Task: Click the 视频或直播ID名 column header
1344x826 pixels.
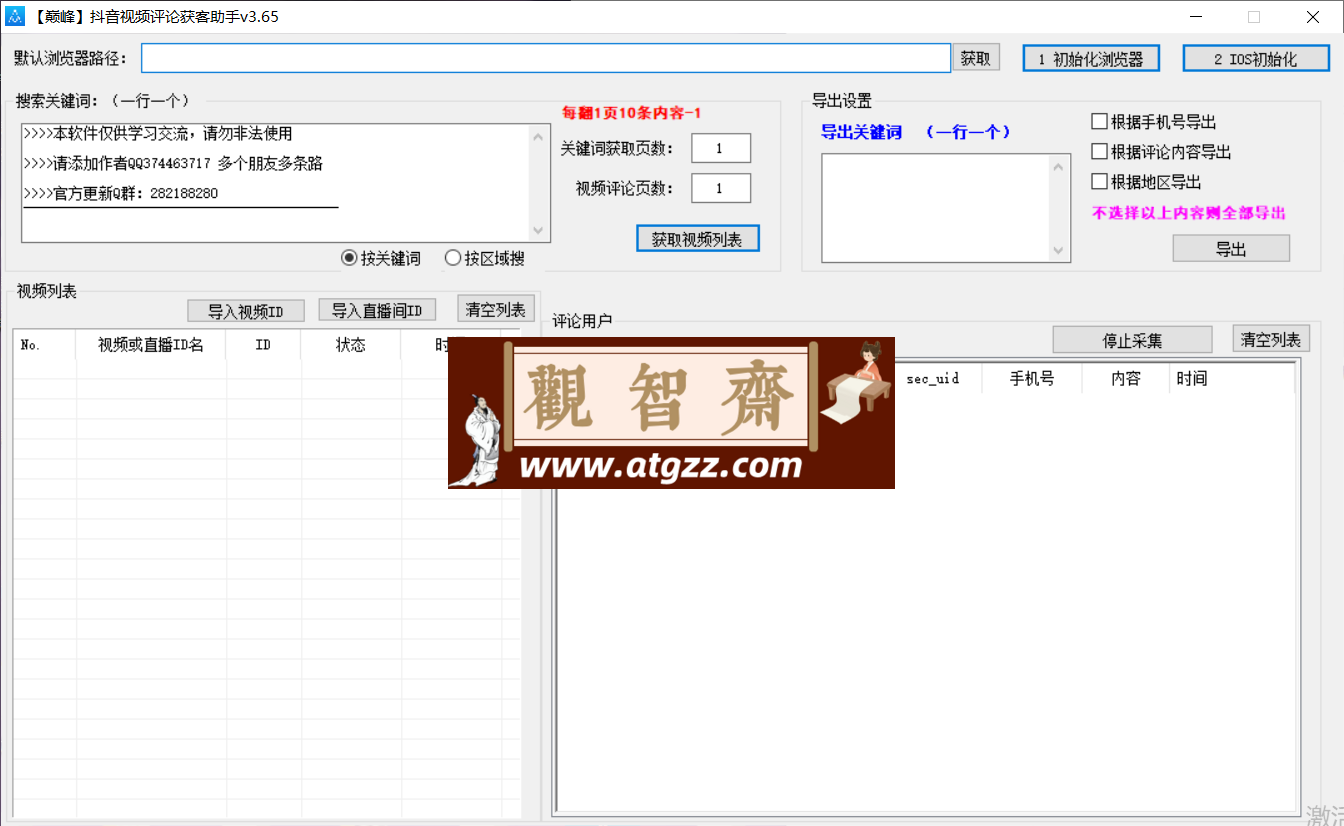Action: point(151,345)
